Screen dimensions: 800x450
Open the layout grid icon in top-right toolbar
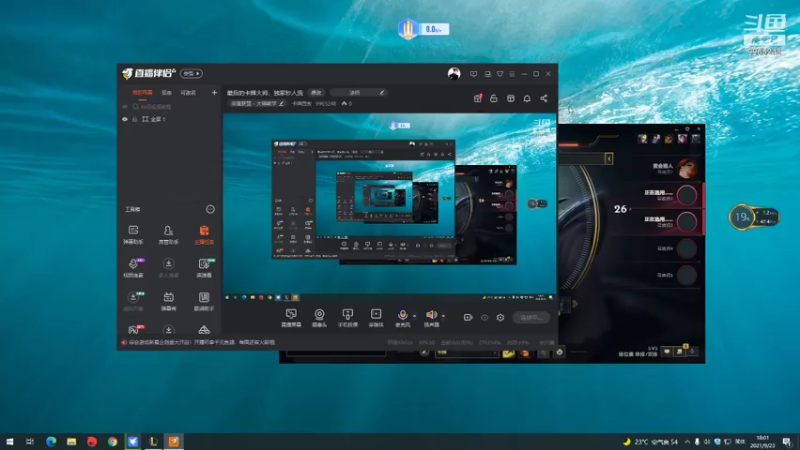(511, 98)
